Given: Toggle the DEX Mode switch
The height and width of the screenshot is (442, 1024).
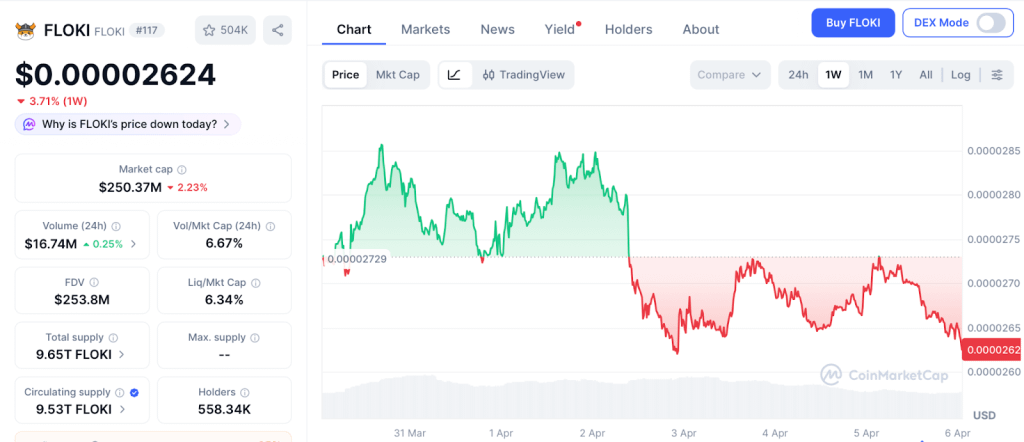Looking at the screenshot, I should 989,22.
